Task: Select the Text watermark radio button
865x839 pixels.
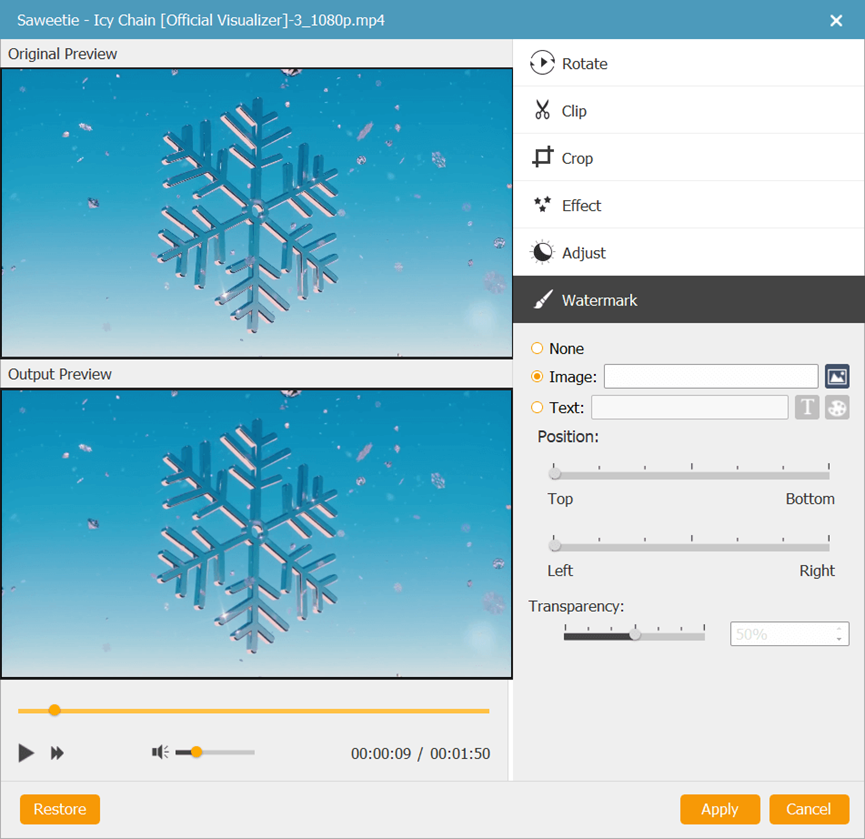Action: pyautogui.click(x=538, y=407)
